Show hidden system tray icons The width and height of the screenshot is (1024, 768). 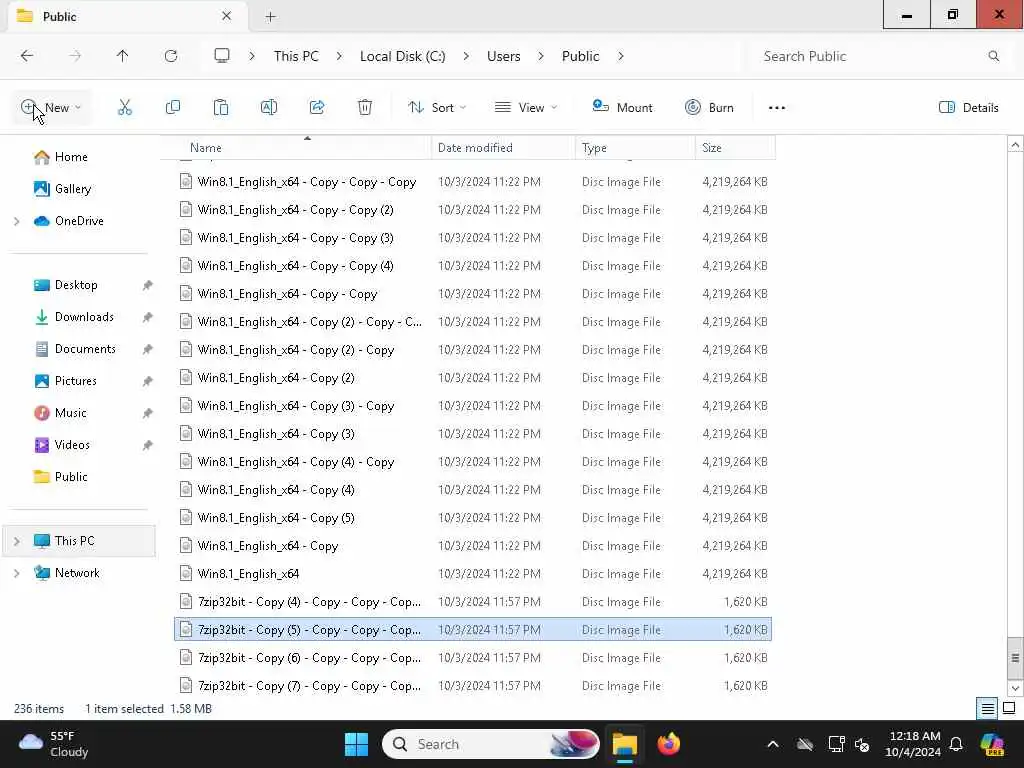(773, 744)
